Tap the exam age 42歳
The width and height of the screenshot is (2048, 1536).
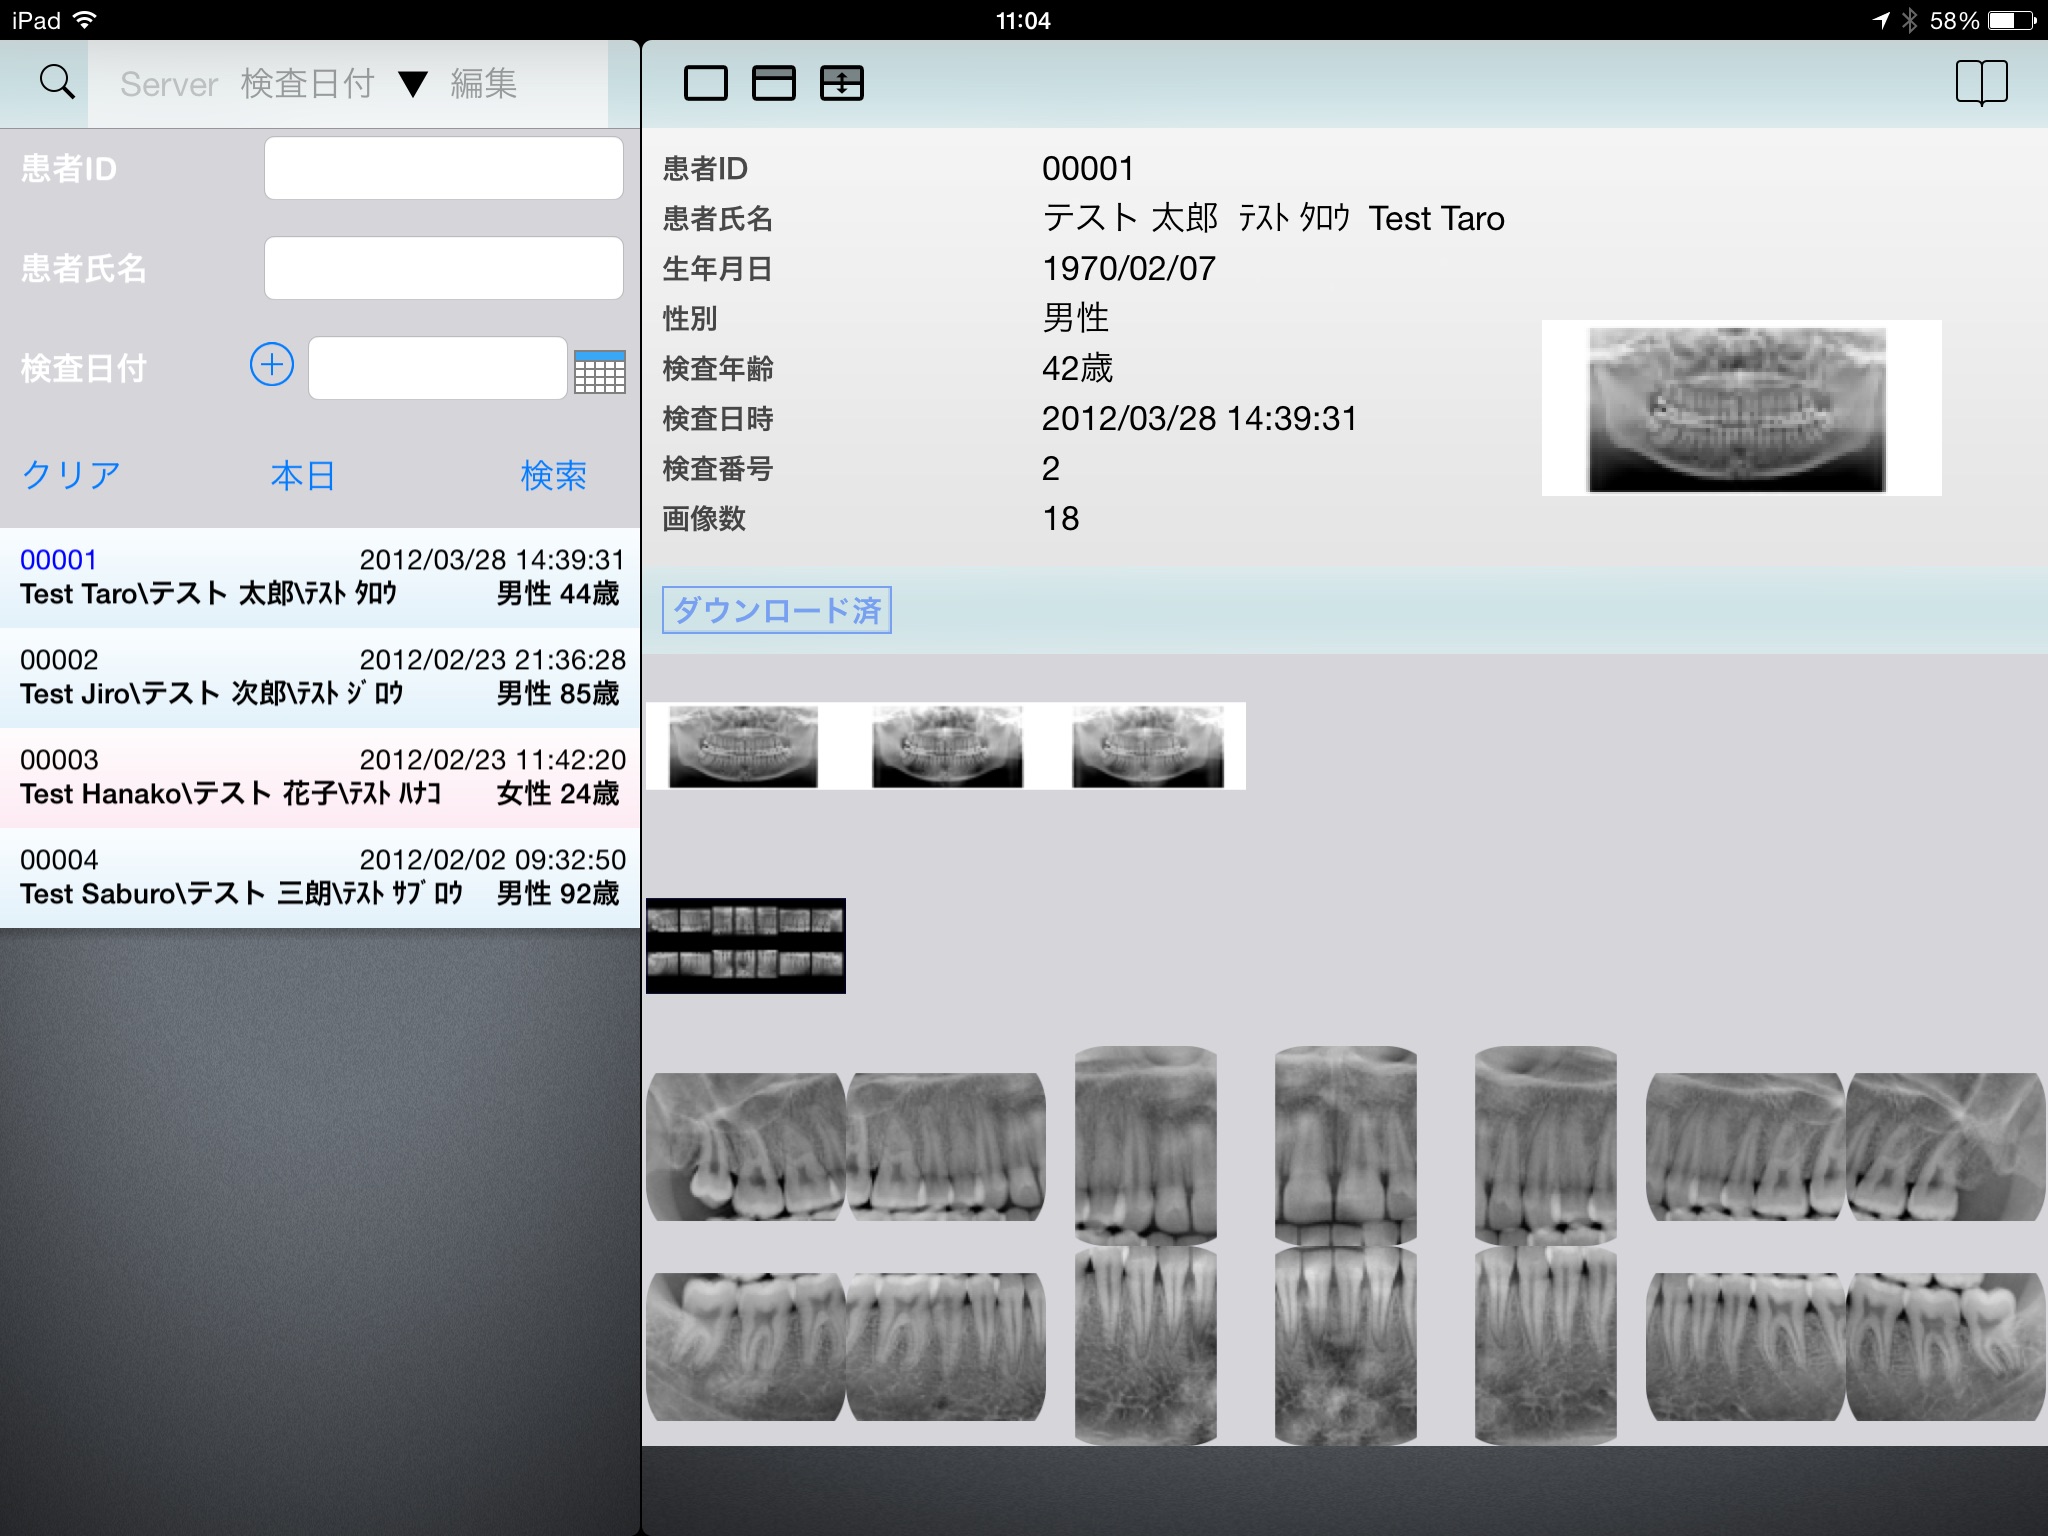[x=1077, y=368]
